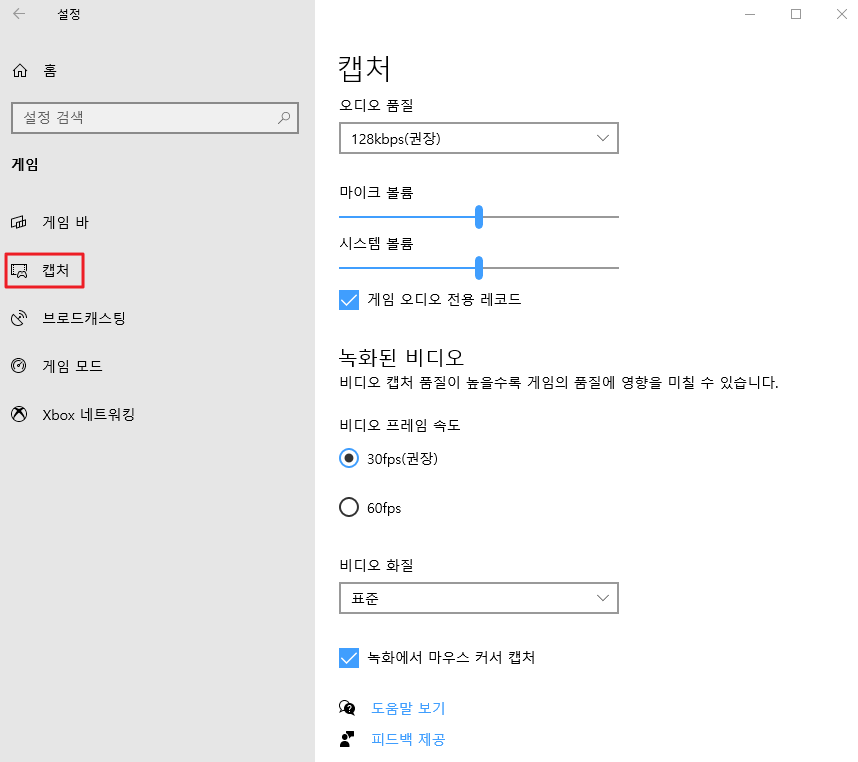The image size is (858, 762).
Task: Uncheck 녹화에서 마우스 커서 캡처
Action: [349, 658]
